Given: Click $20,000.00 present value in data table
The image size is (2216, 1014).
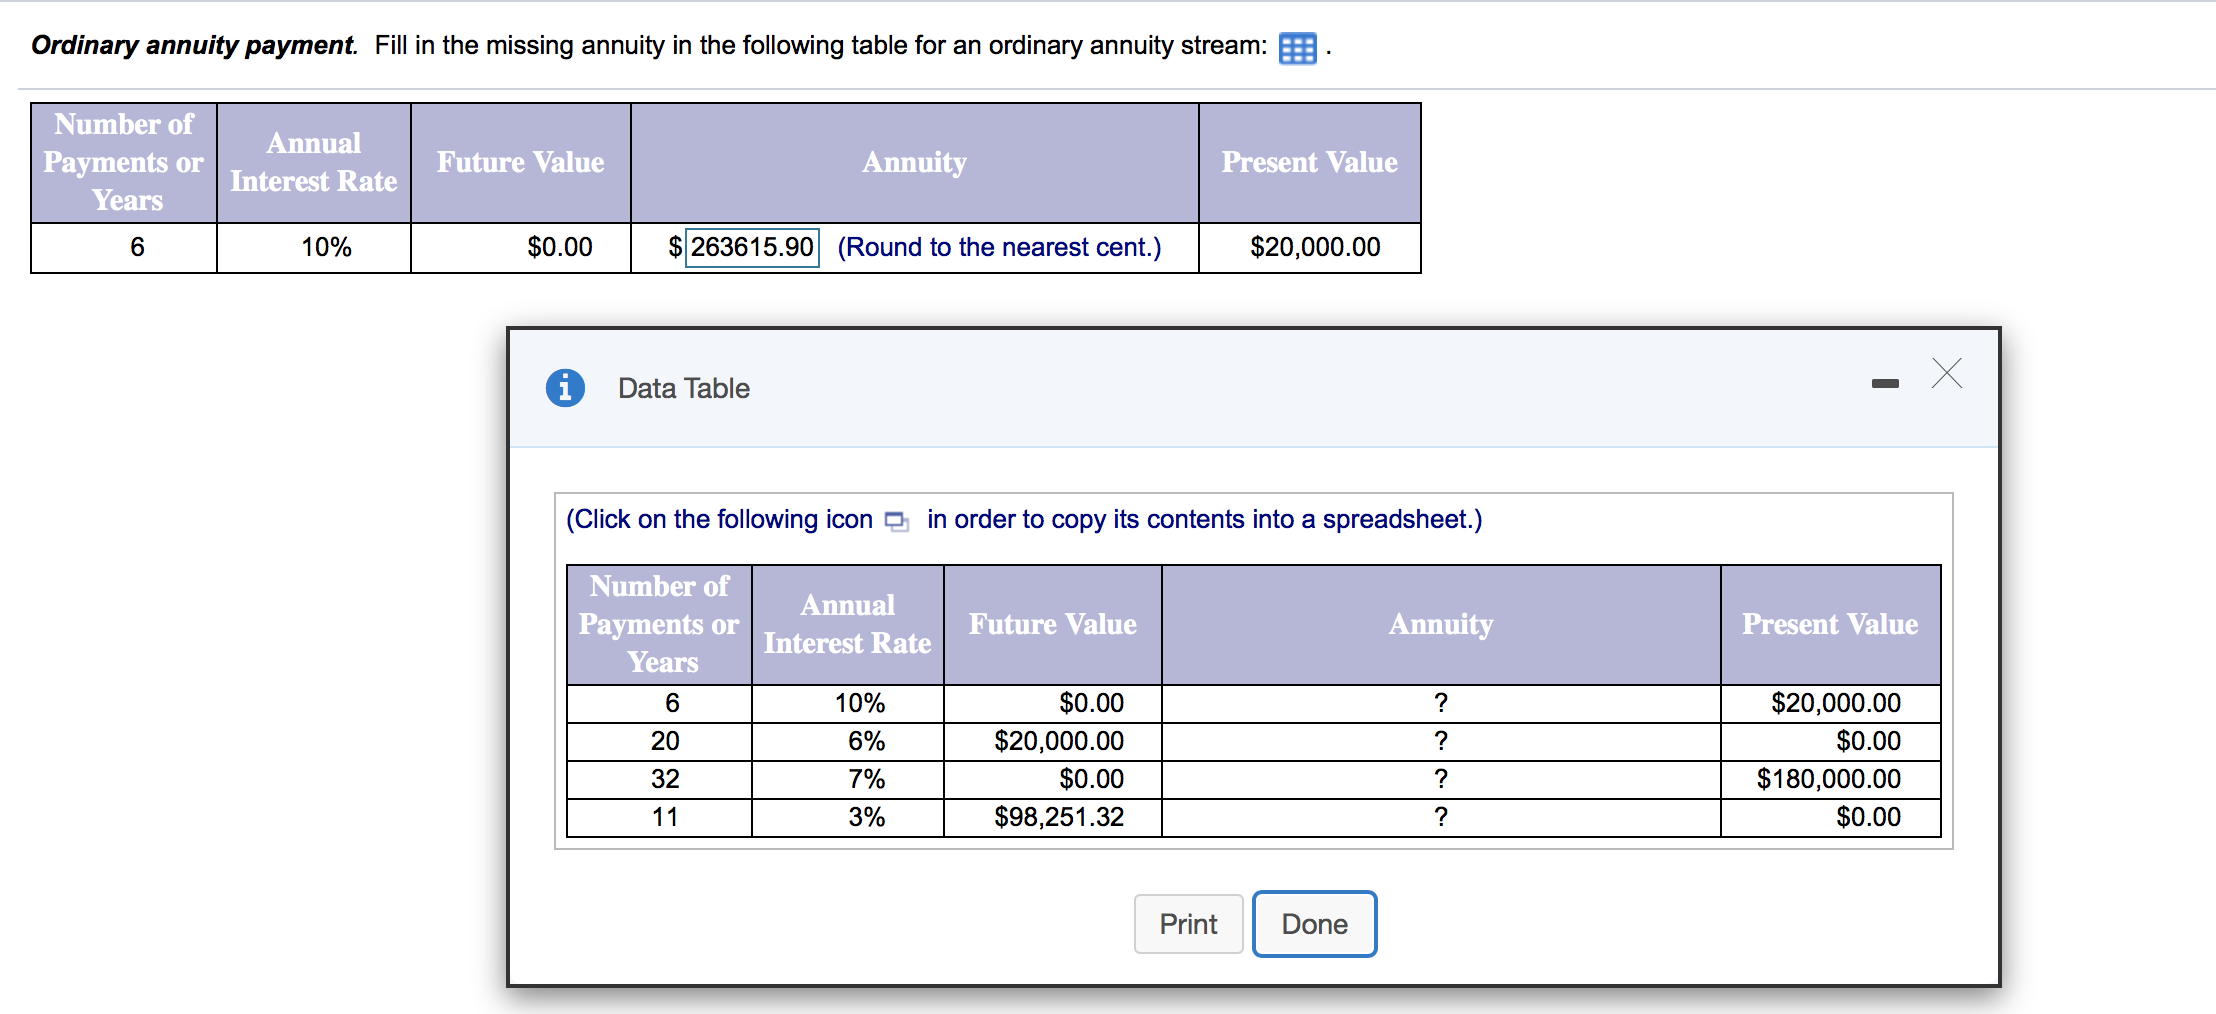Looking at the screenshot, I should [x=1835, y=703].
